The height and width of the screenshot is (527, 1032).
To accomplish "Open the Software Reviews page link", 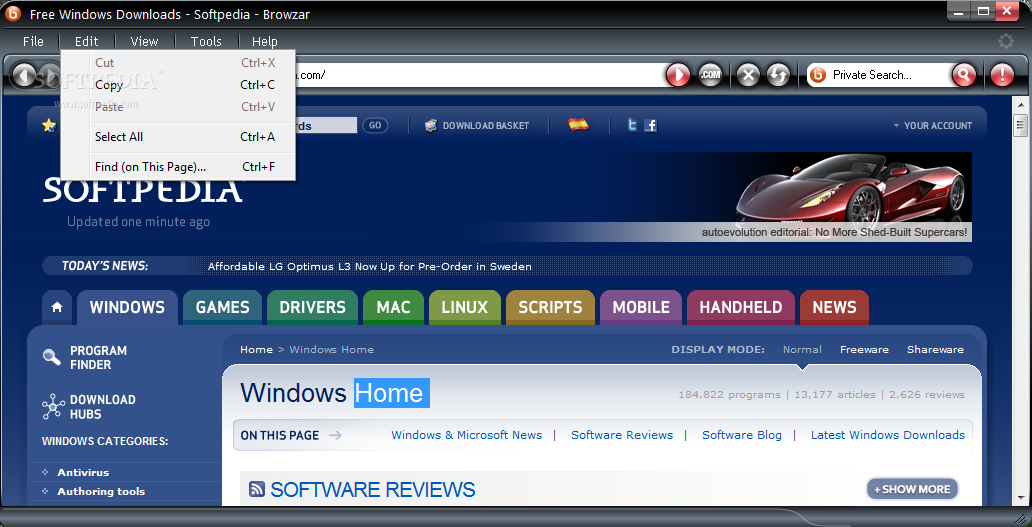I will click(x=622, y=435).
